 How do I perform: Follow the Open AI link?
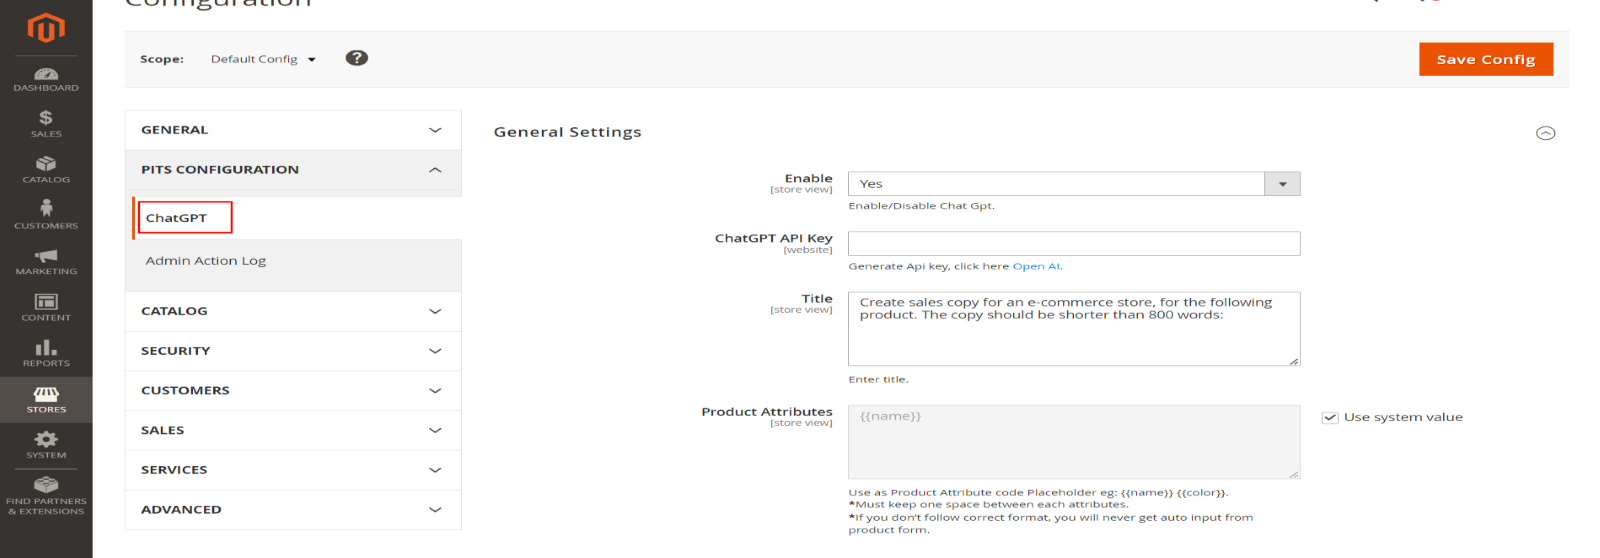click(1036, 266)
